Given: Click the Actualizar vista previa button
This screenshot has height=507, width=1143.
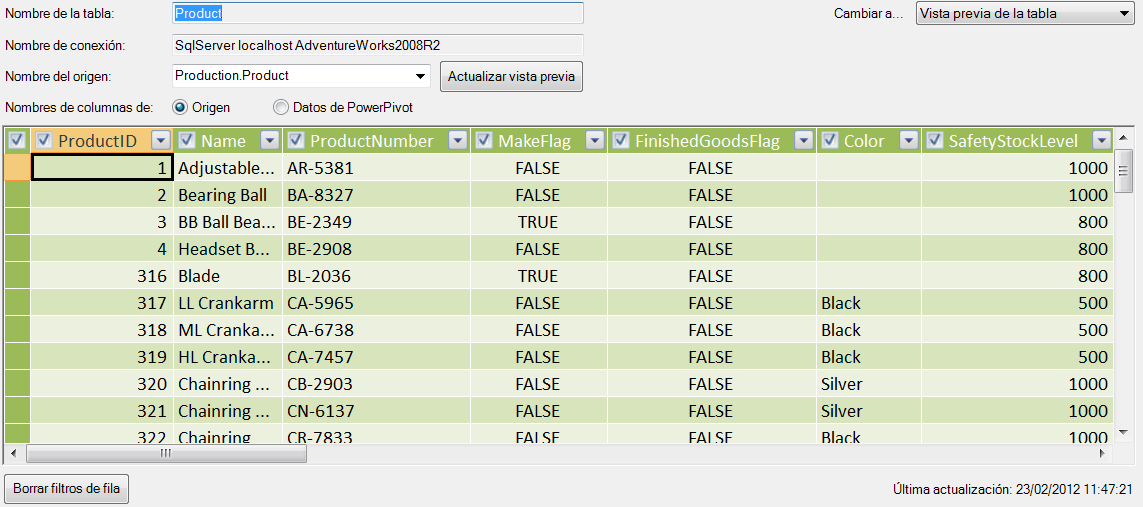Looking at the screenshot, I should tap(511, 76).
